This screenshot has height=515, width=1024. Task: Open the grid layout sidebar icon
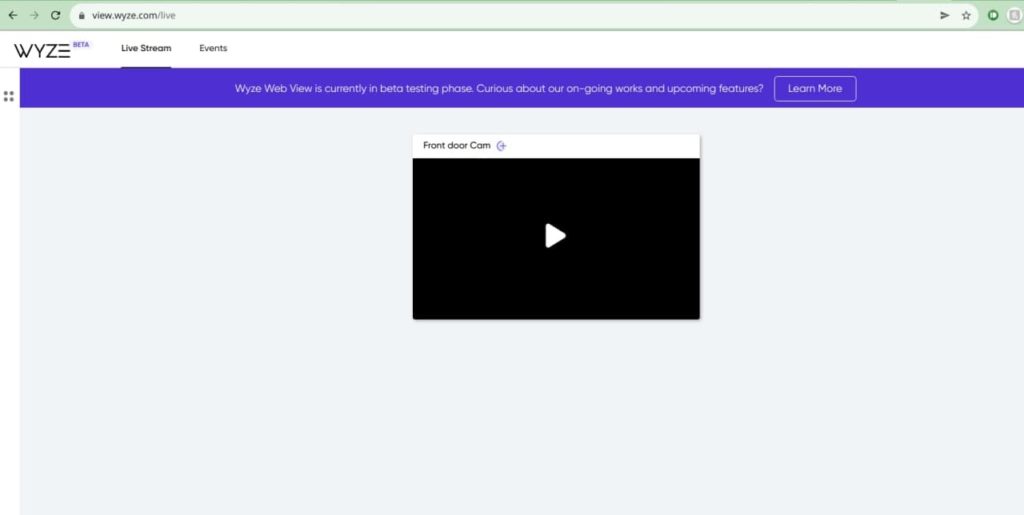coord(8,96)
